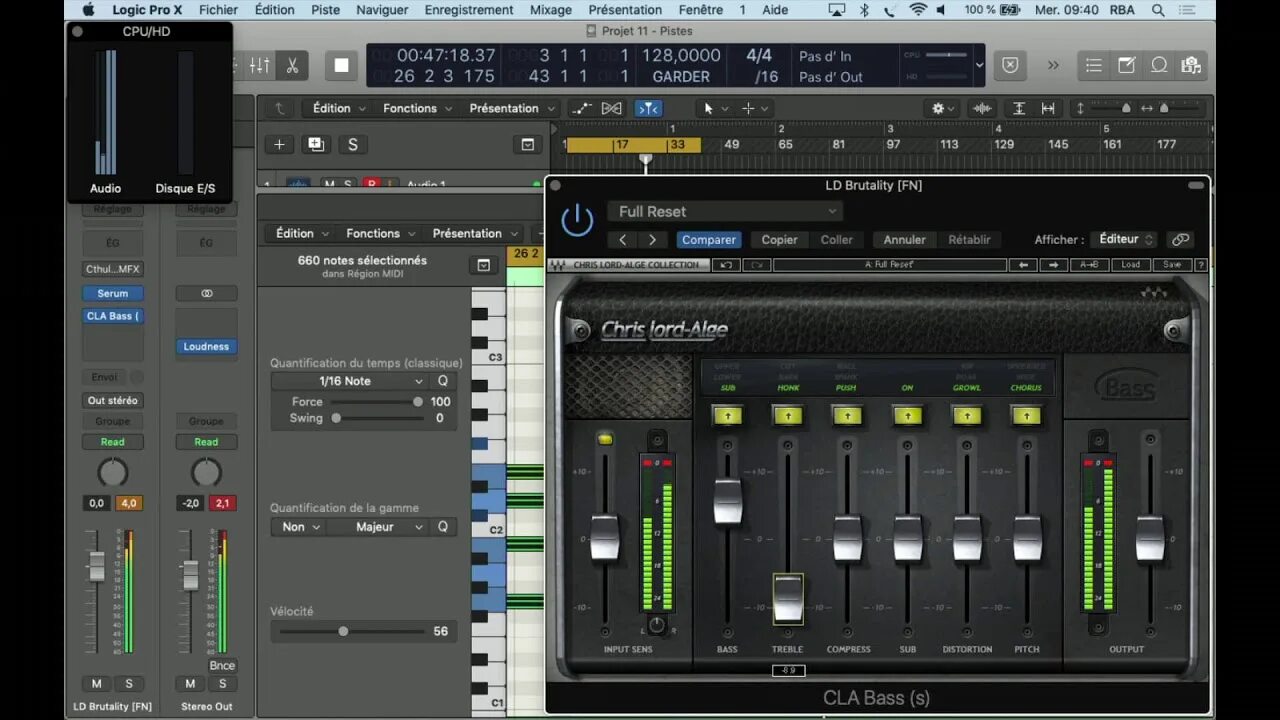Open the Aide menu
The height and width of the screenshot is (720, 1280).
click(x=775, y=10)
